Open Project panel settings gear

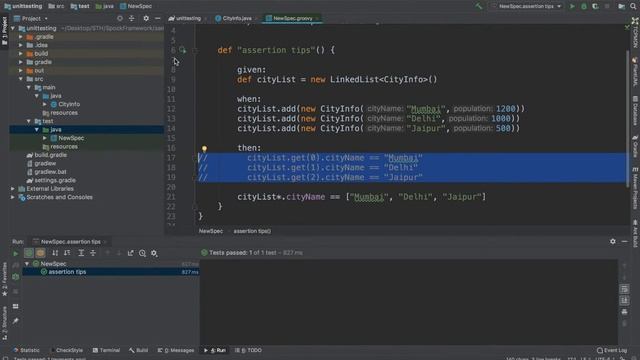(x=146, y=18)
